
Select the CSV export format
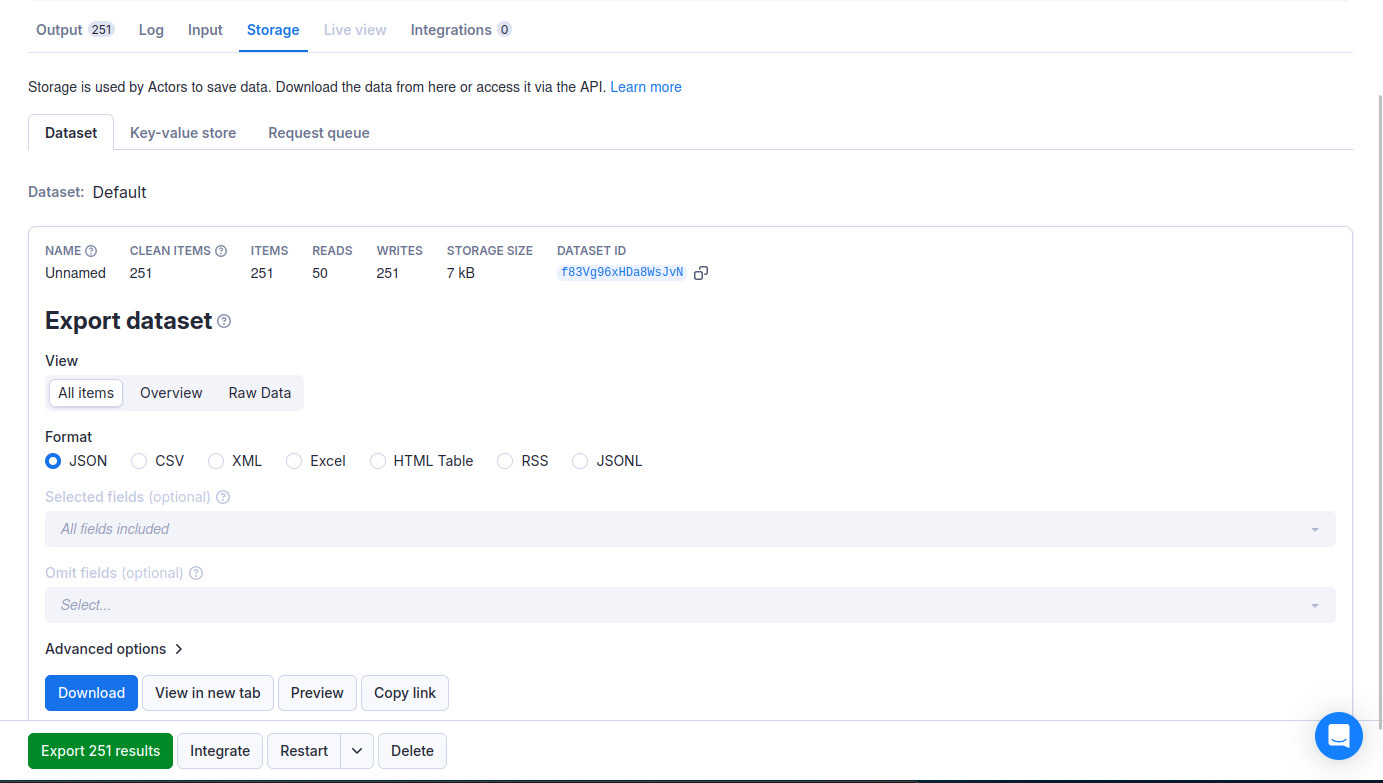[139, 460]
